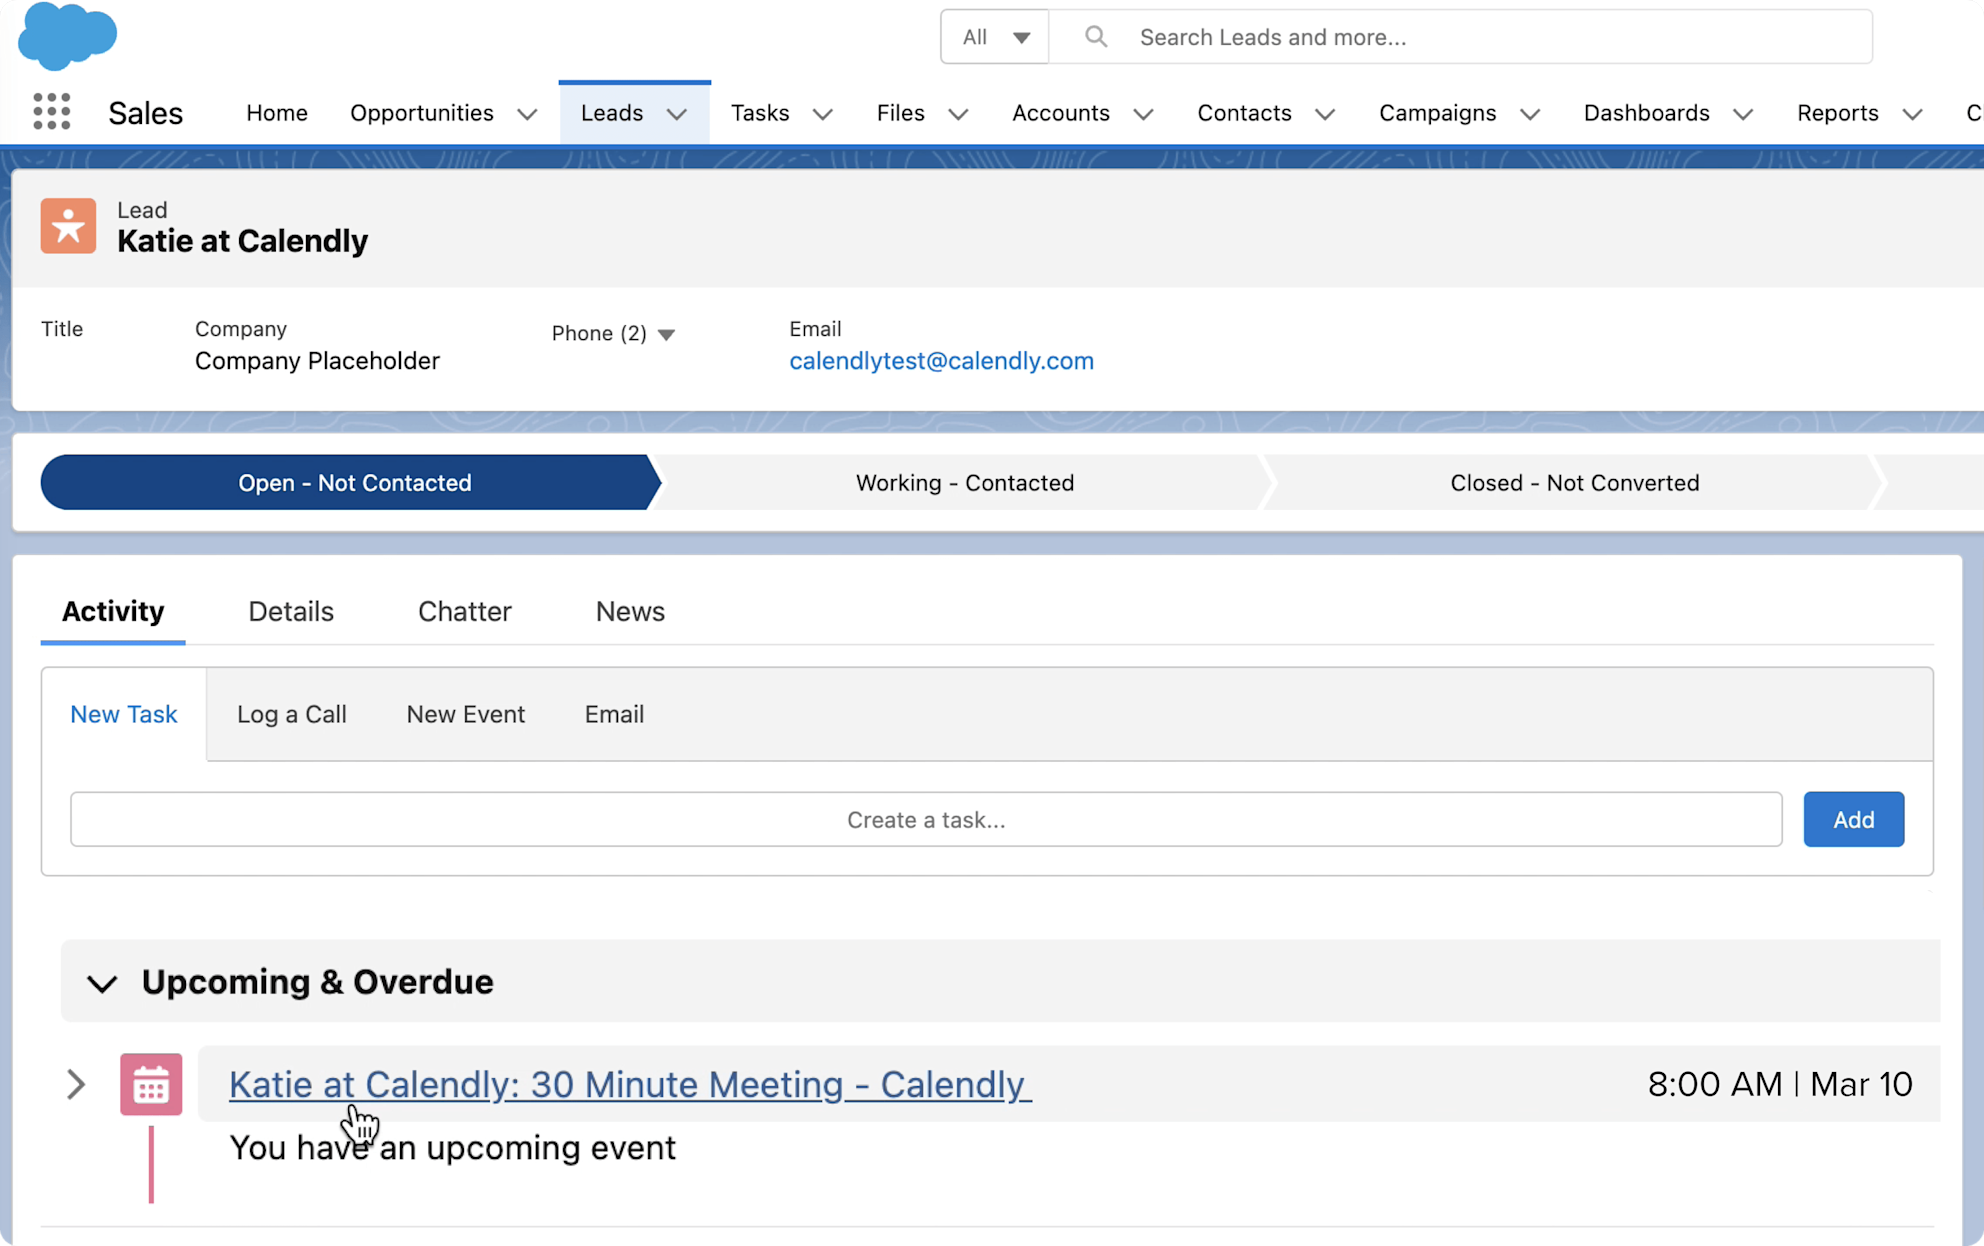
Task: Click the orange Lead record icon
Action: 67,226
